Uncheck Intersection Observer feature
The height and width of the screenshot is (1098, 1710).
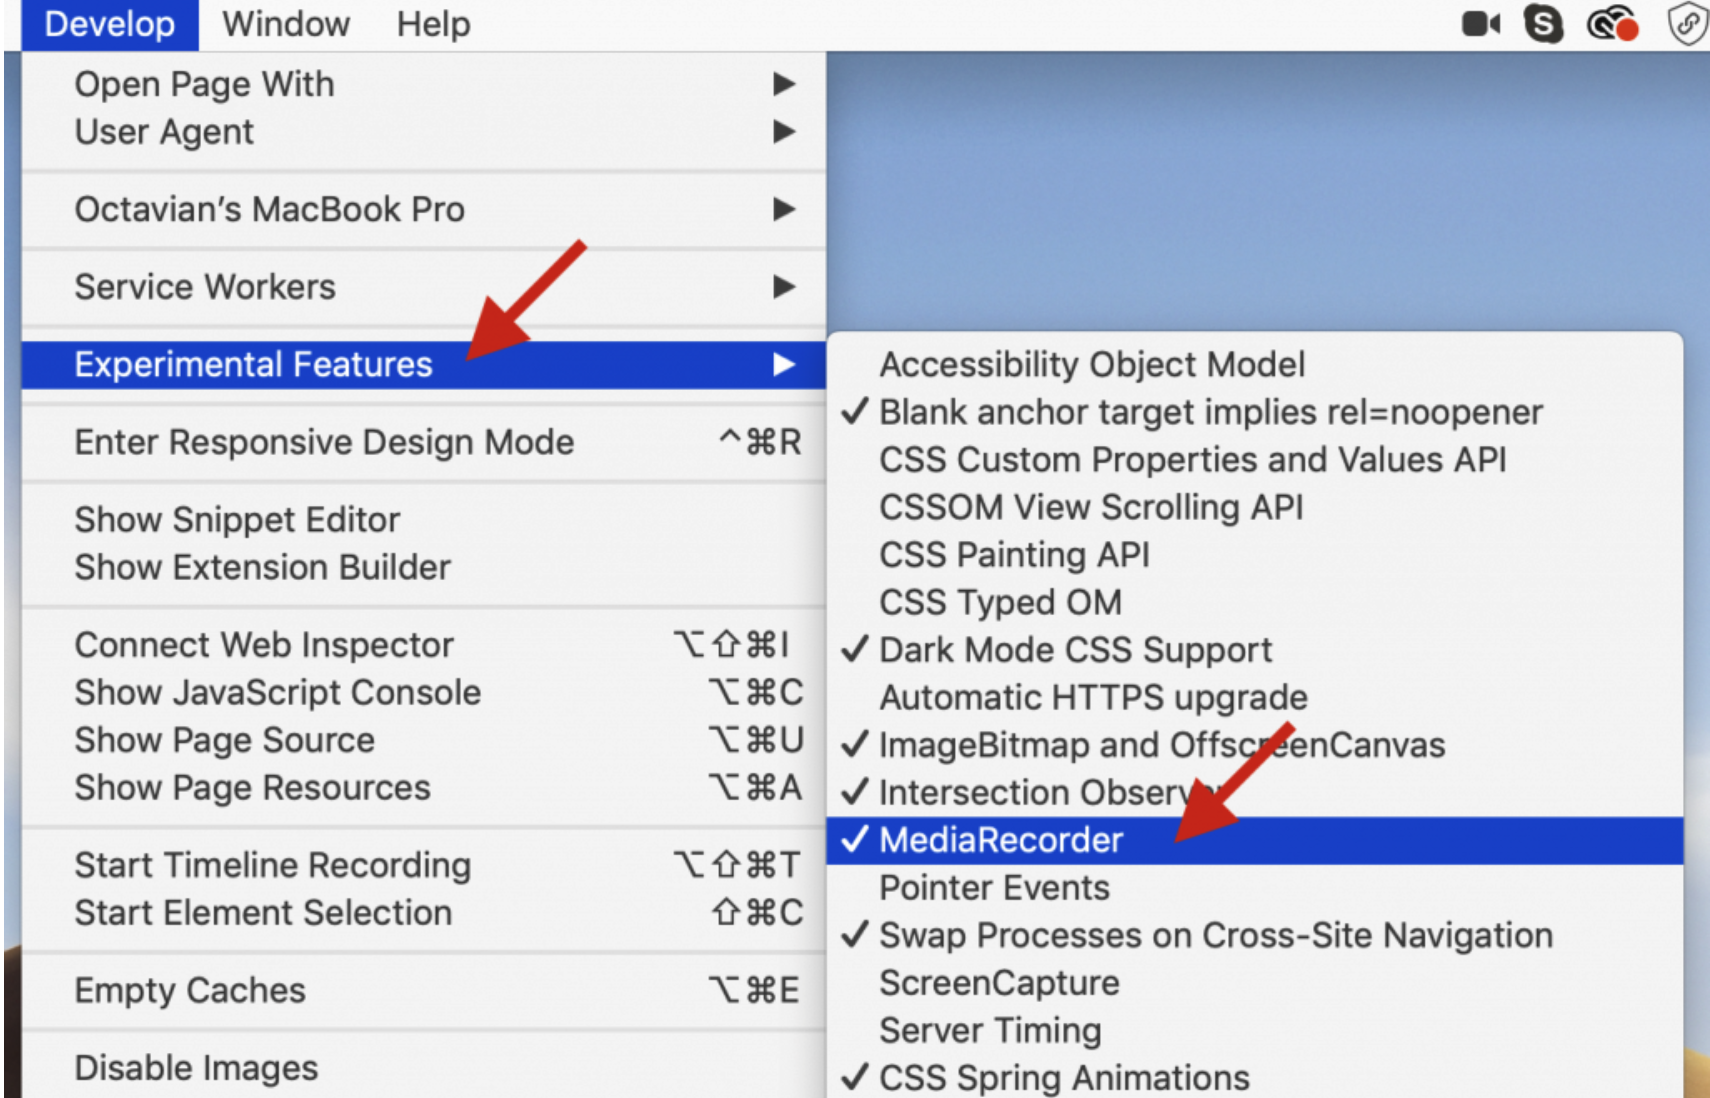(1255, 792)
